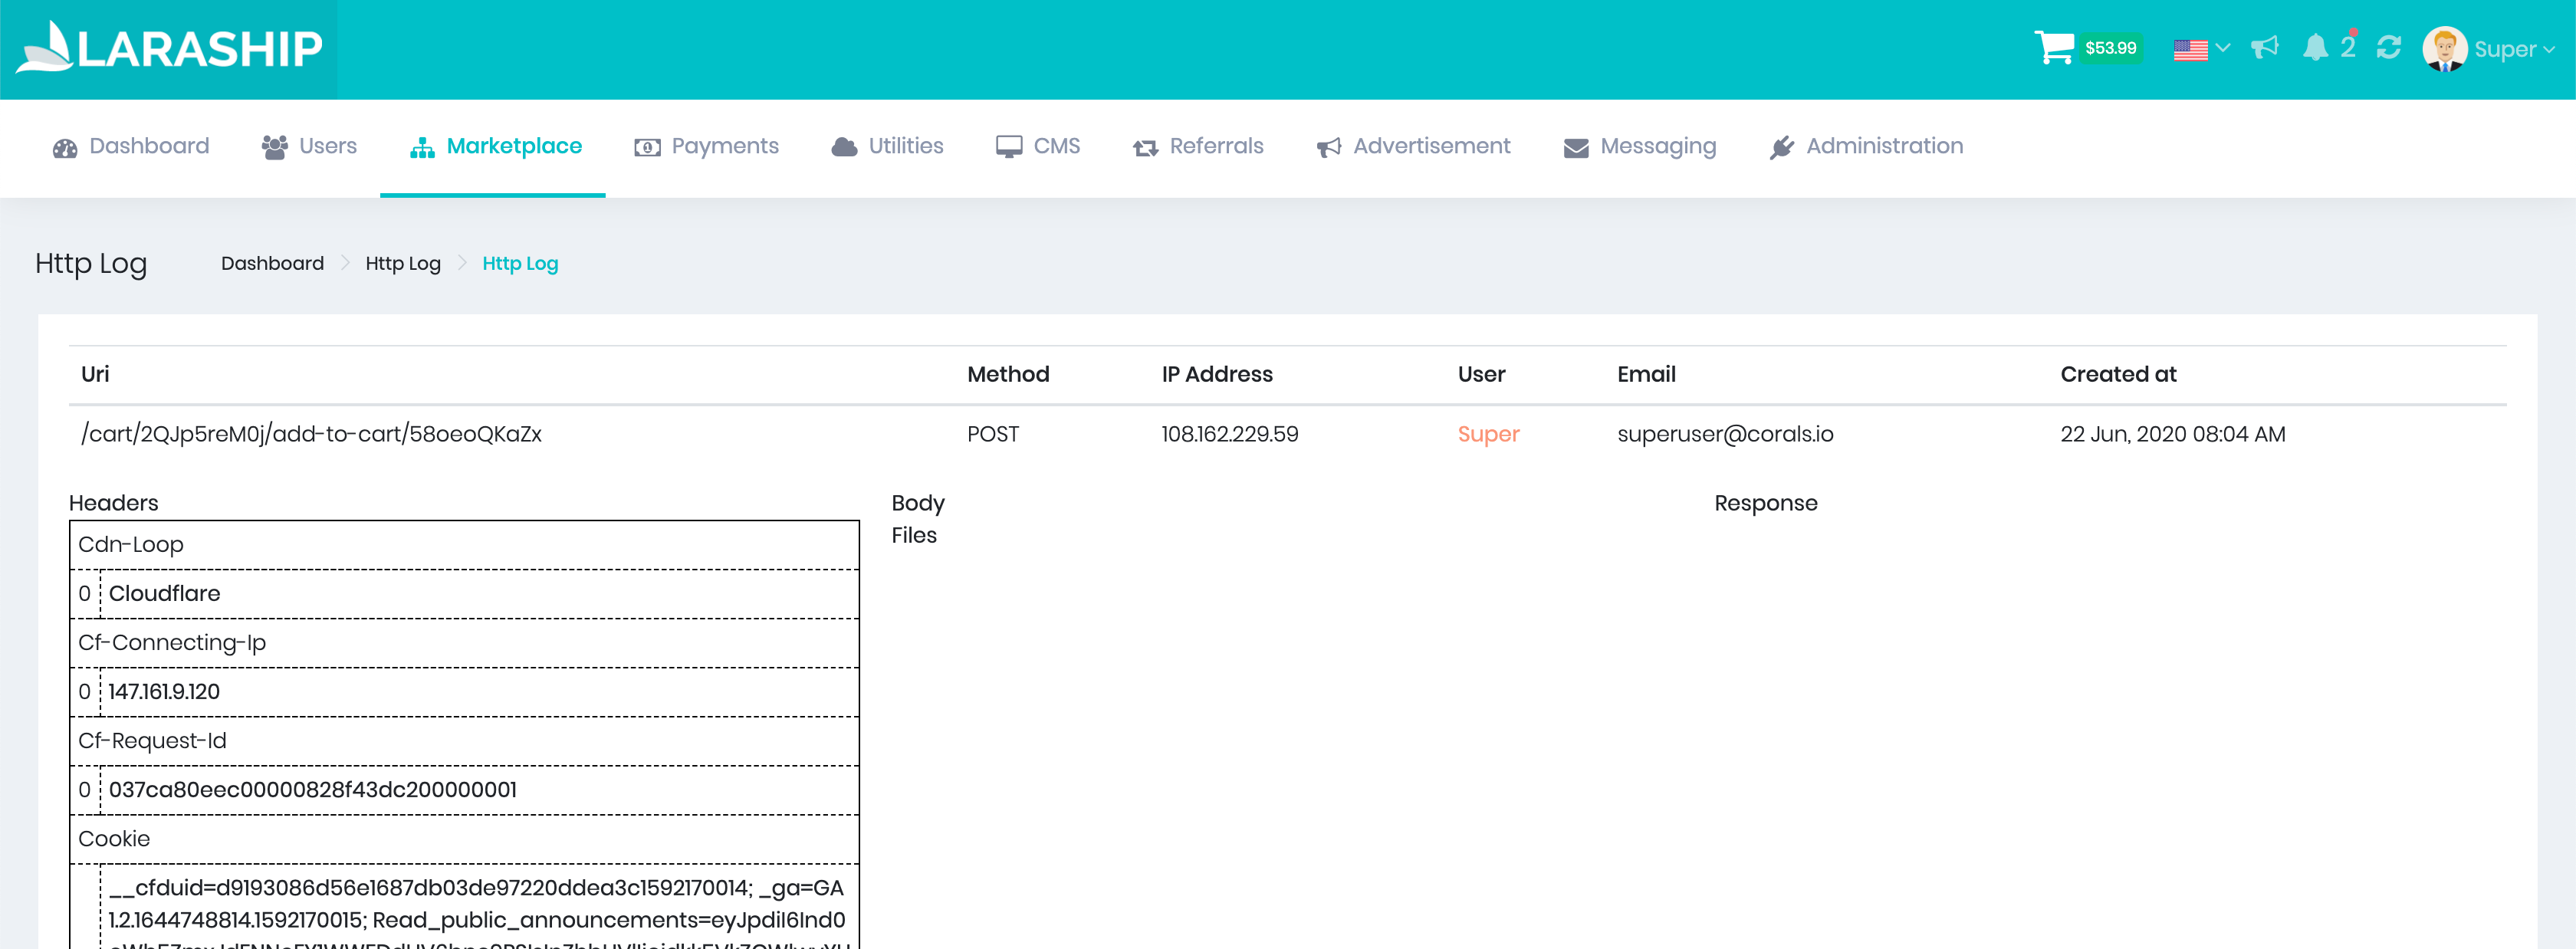This screenshot has width=2576, height=949.
Task: Click the announcements megaphone icon in header
Action: pos(2264,47)
